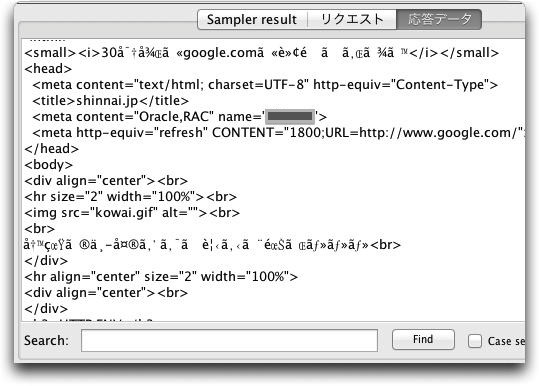Enable the Case sensitive checkbox
This screenshot has height=386, width=539.
point(475,341)
